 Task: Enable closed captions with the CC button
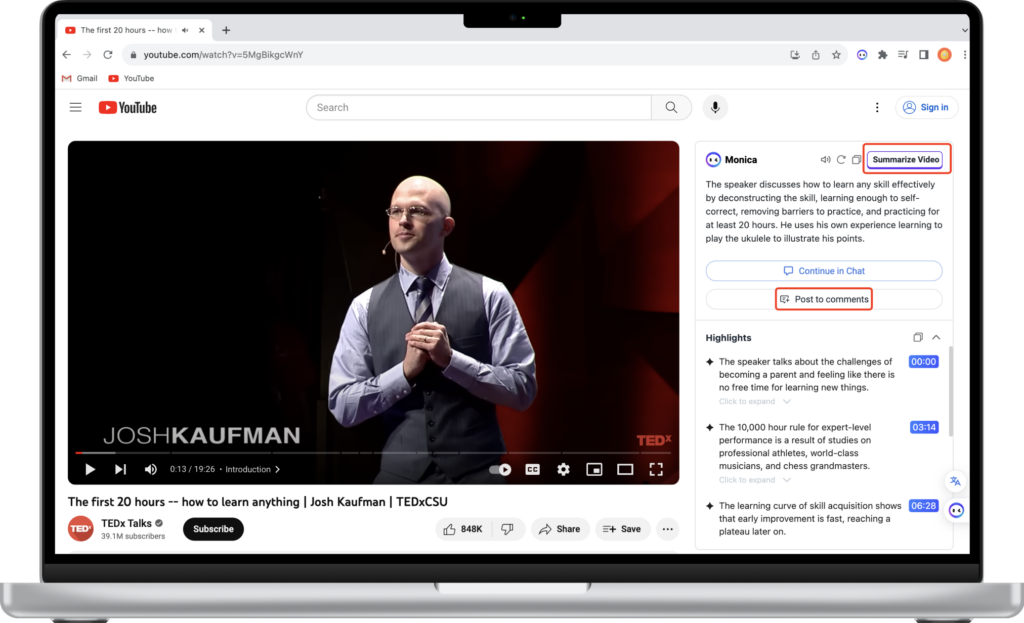(x=532, y=469)
